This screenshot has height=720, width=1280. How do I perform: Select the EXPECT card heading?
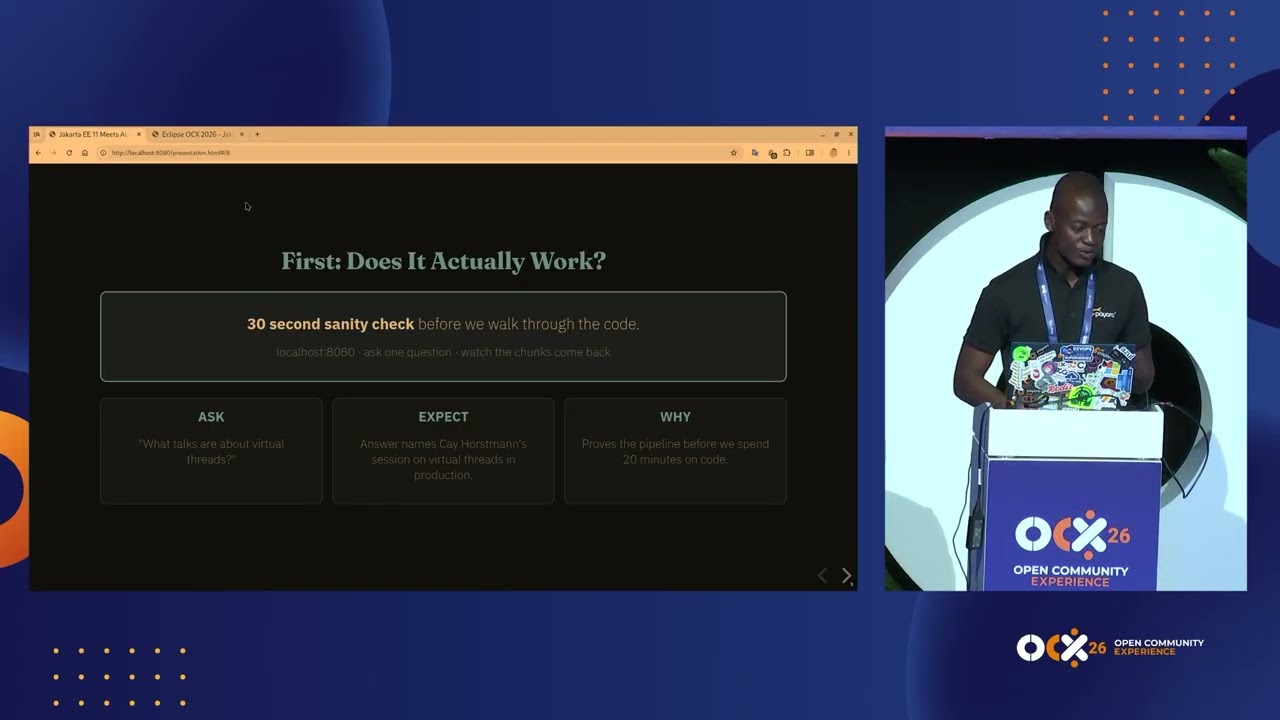443,417
